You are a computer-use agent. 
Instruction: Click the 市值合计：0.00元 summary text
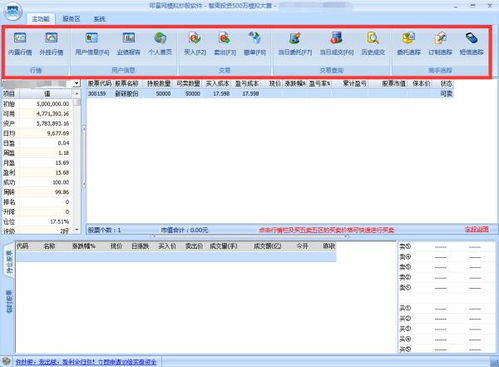coord(184,230)
